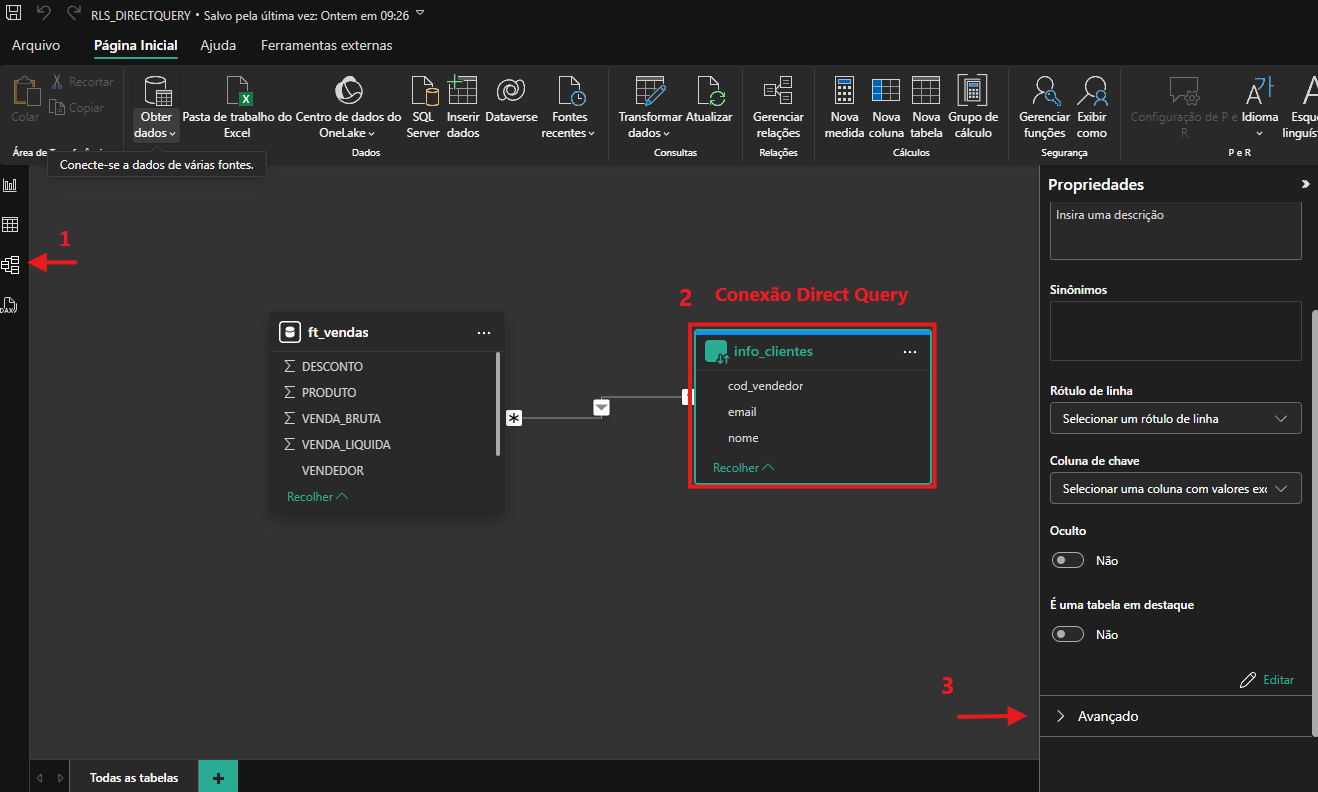Switch to model view in left sidebar
The width and height of the screenshot is (1318, 792).
[x=11, y=265]
